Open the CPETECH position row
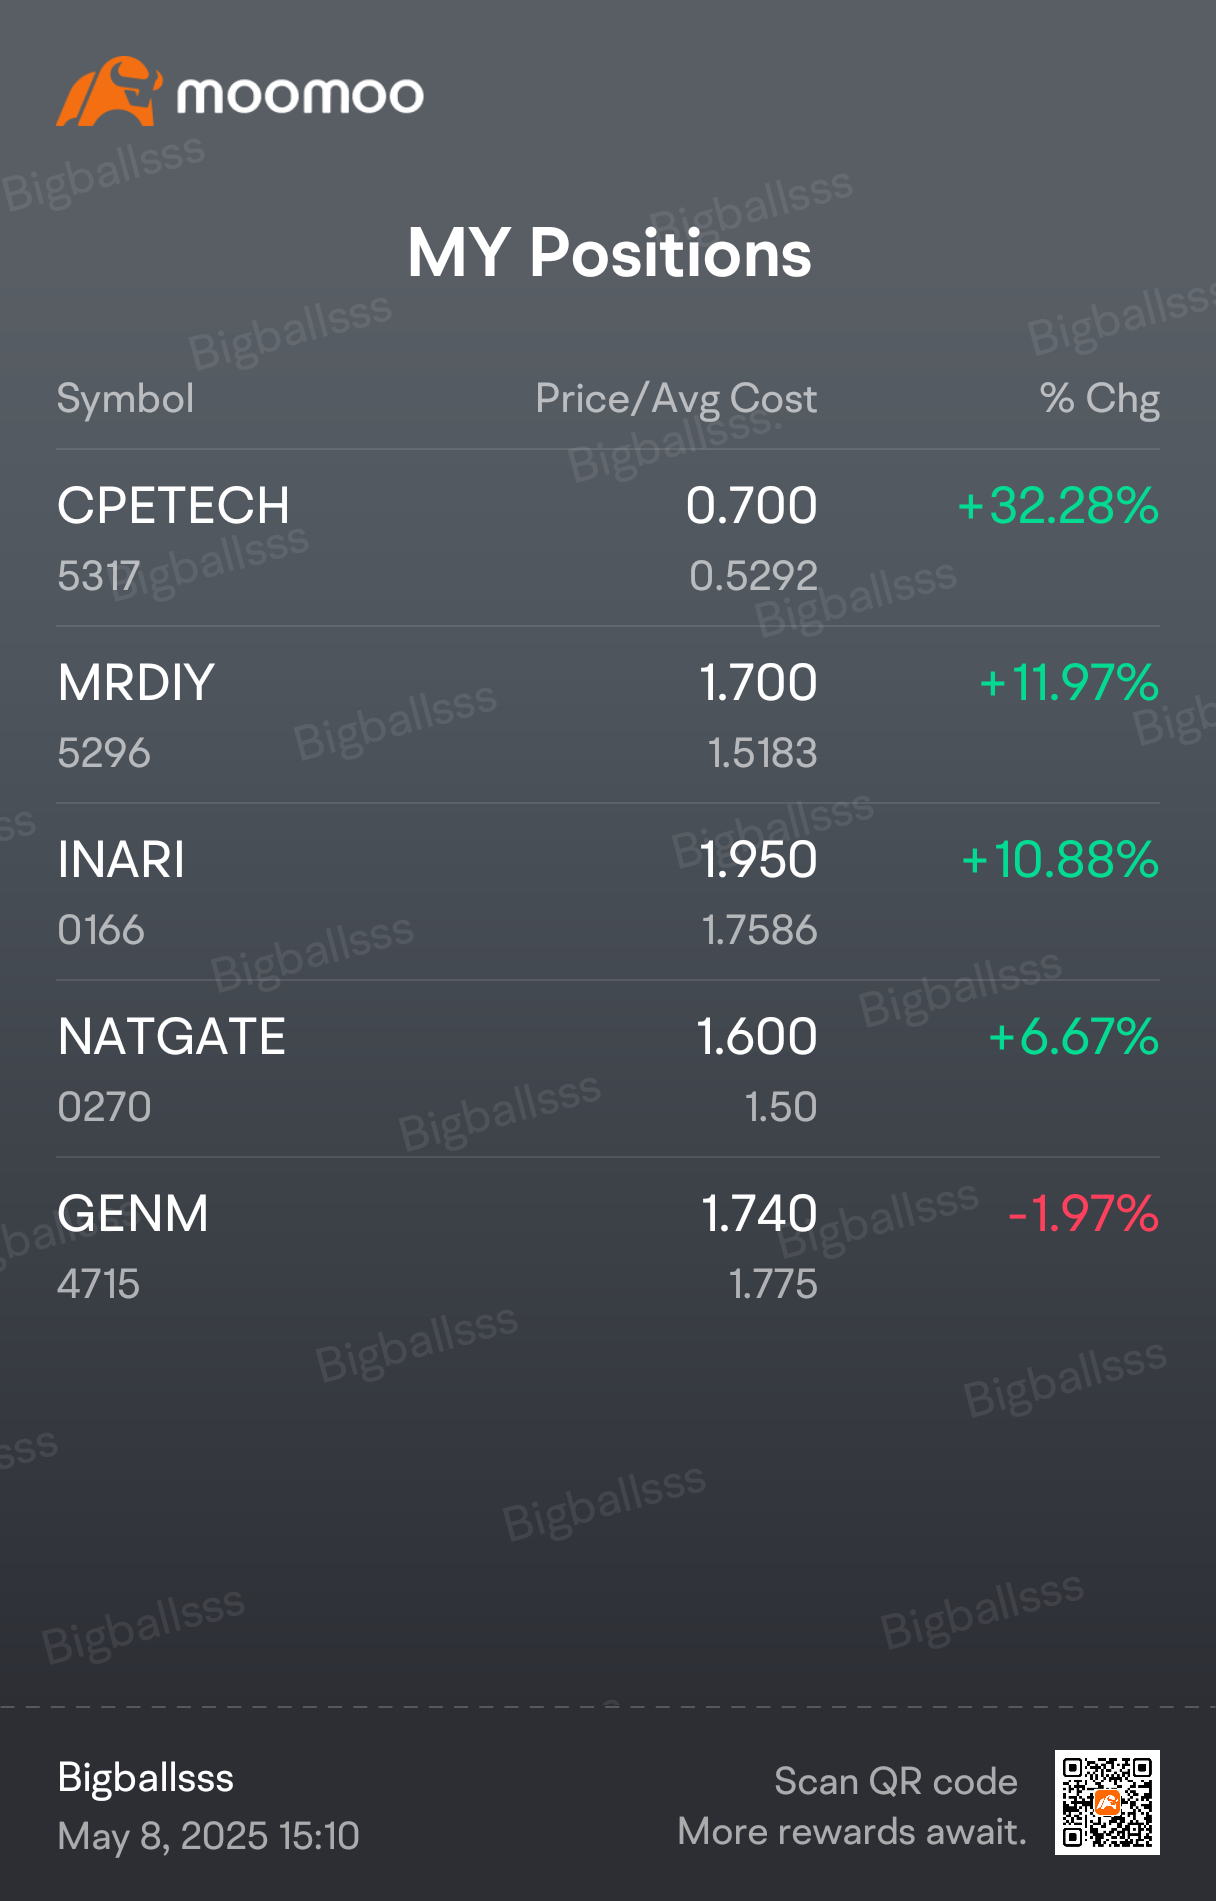 point(608,538)
